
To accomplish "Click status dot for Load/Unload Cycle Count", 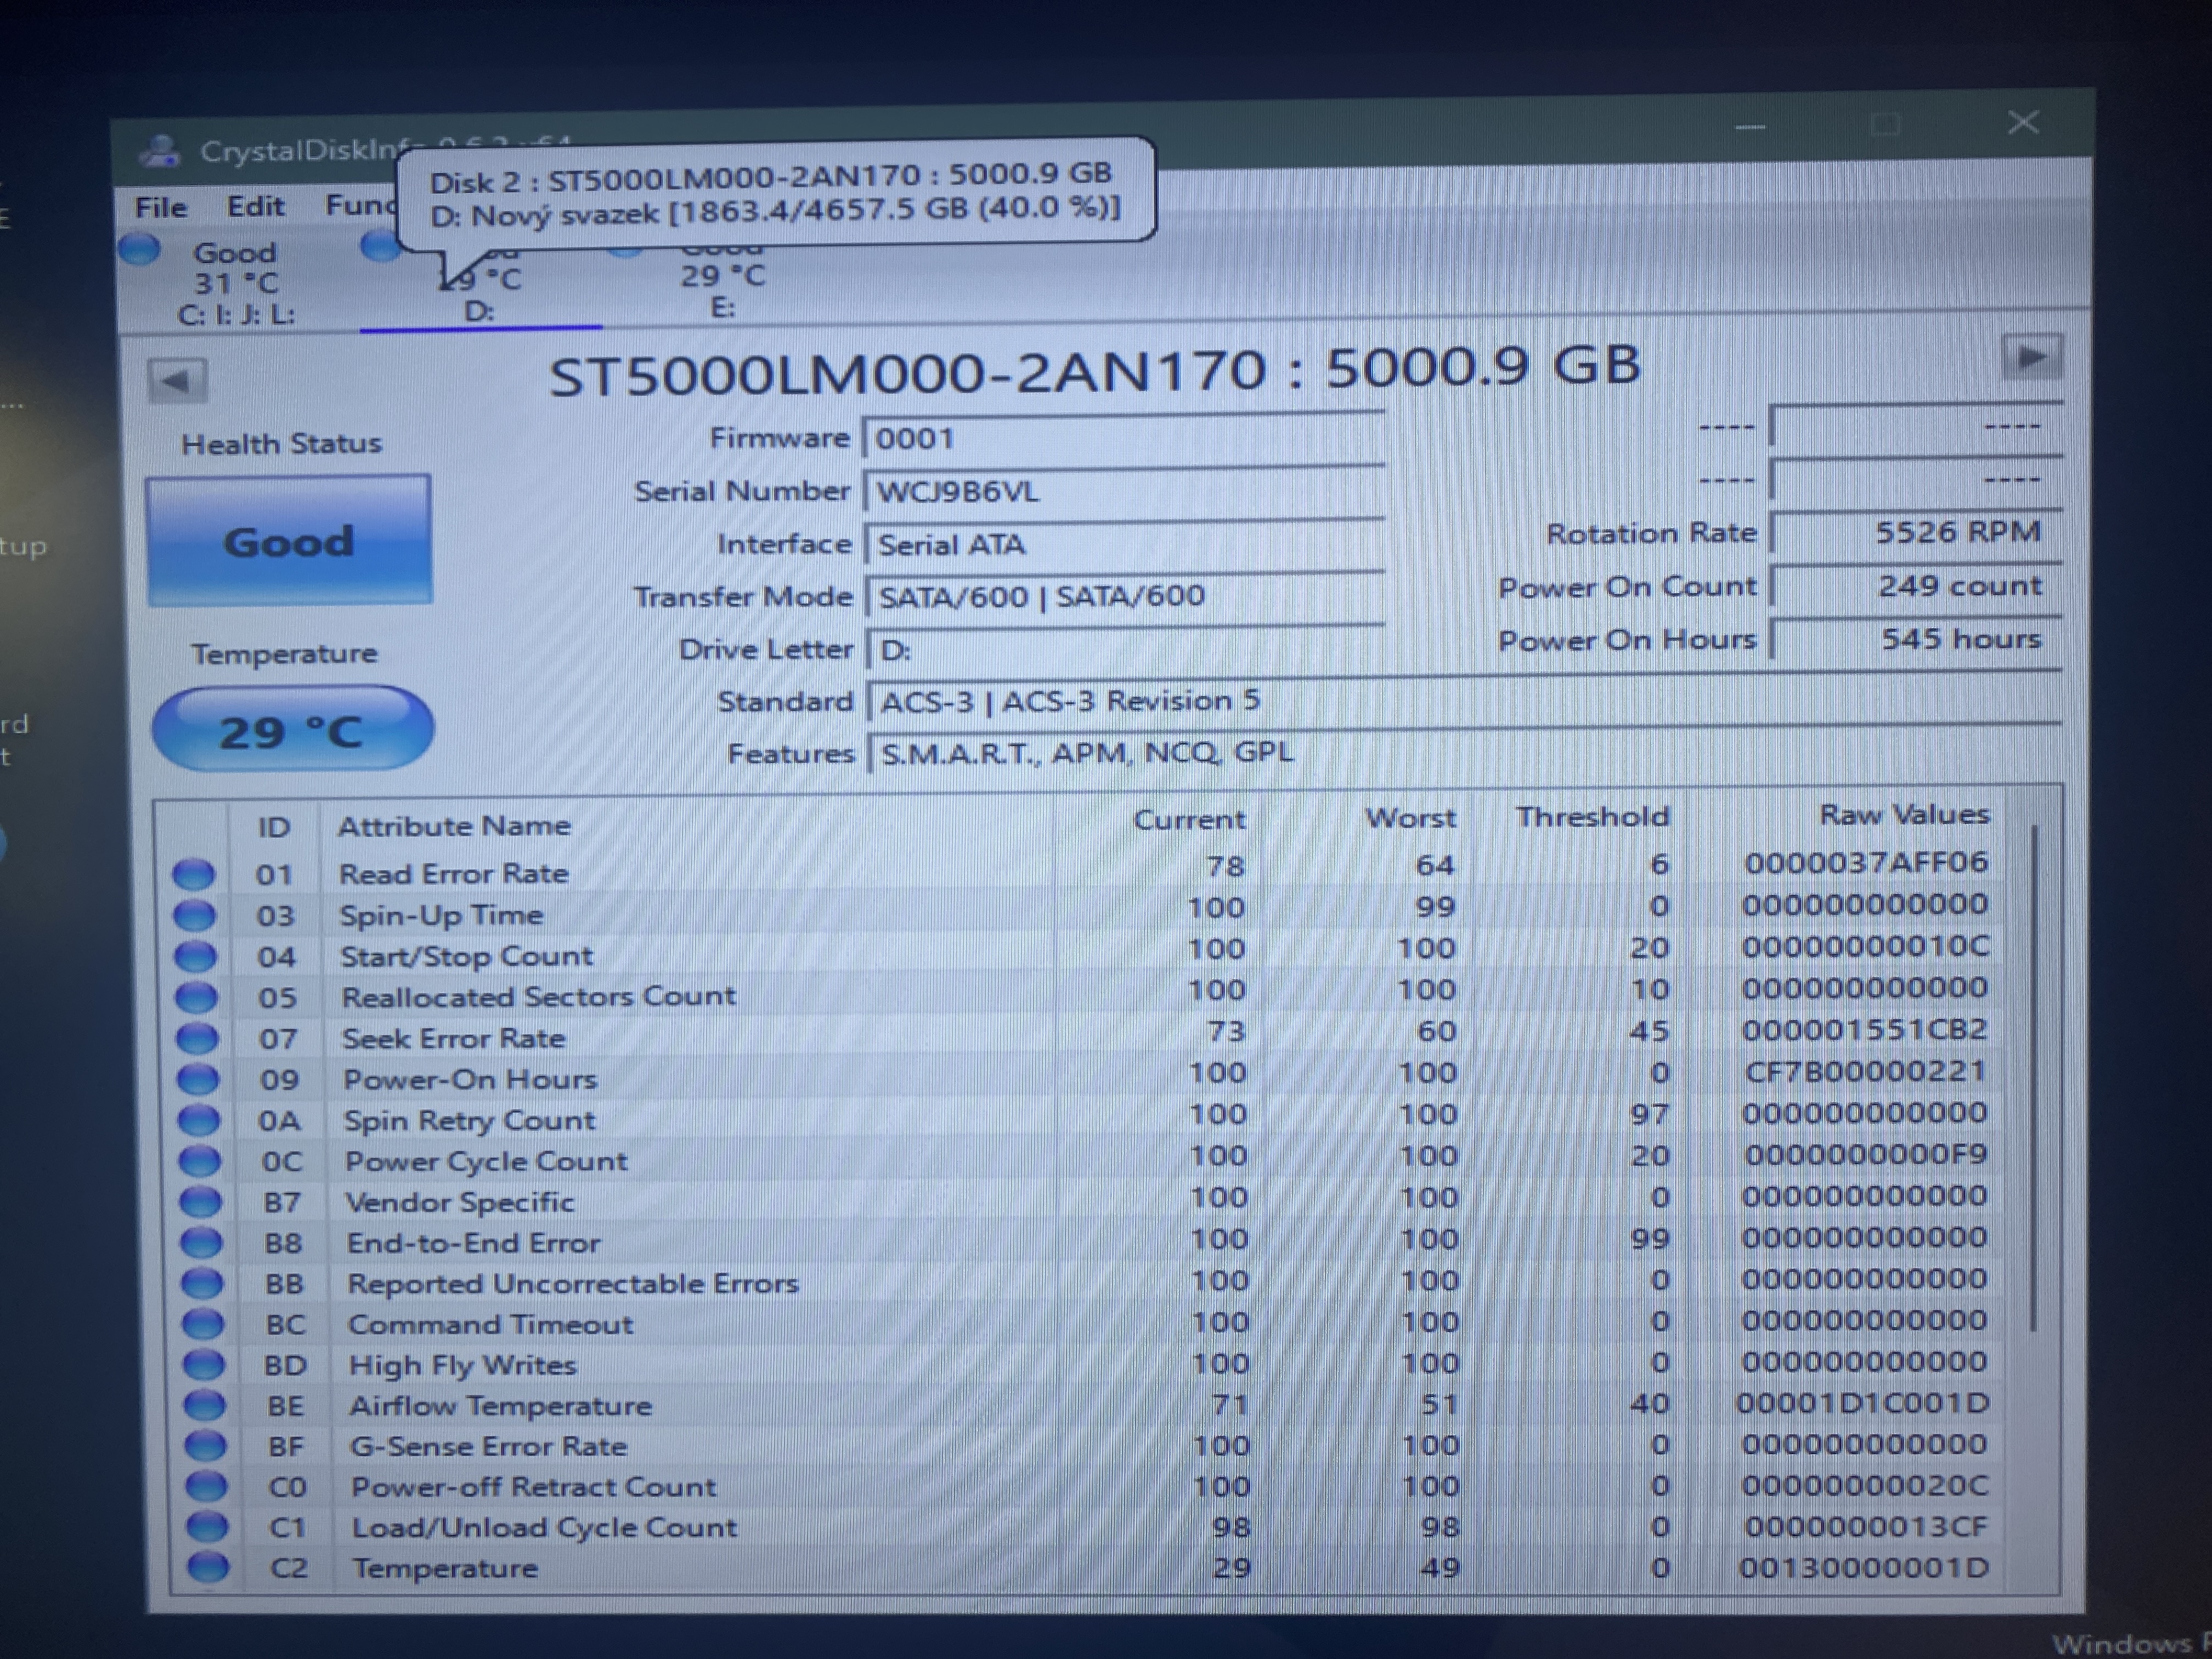I will [x=208, y=1527].
